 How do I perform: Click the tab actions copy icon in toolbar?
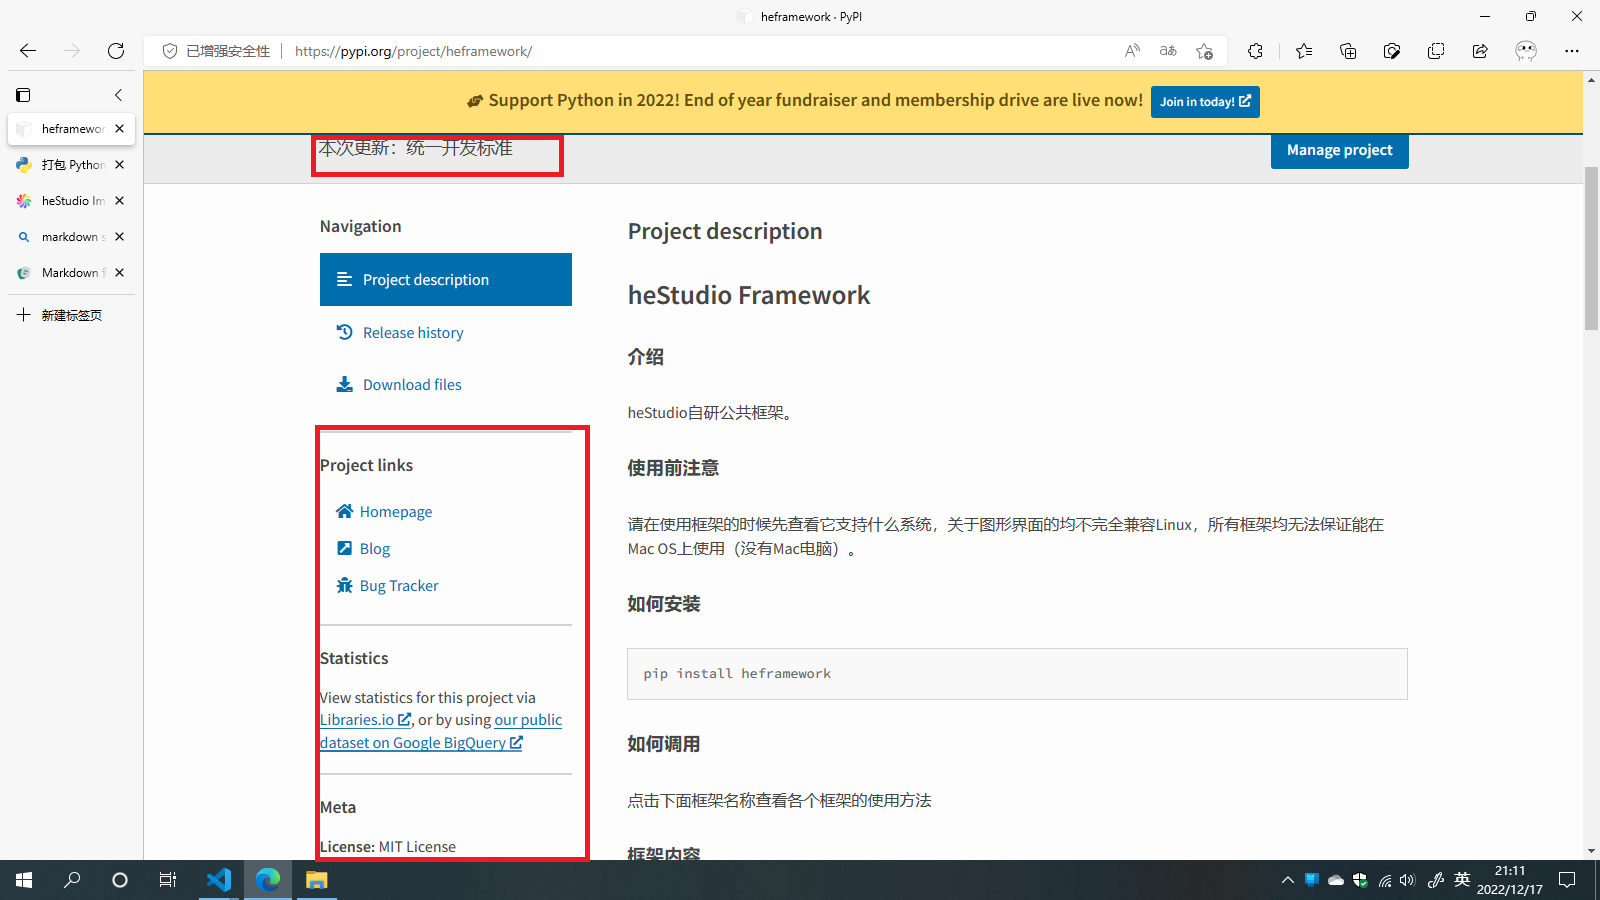coord(1436,51)
